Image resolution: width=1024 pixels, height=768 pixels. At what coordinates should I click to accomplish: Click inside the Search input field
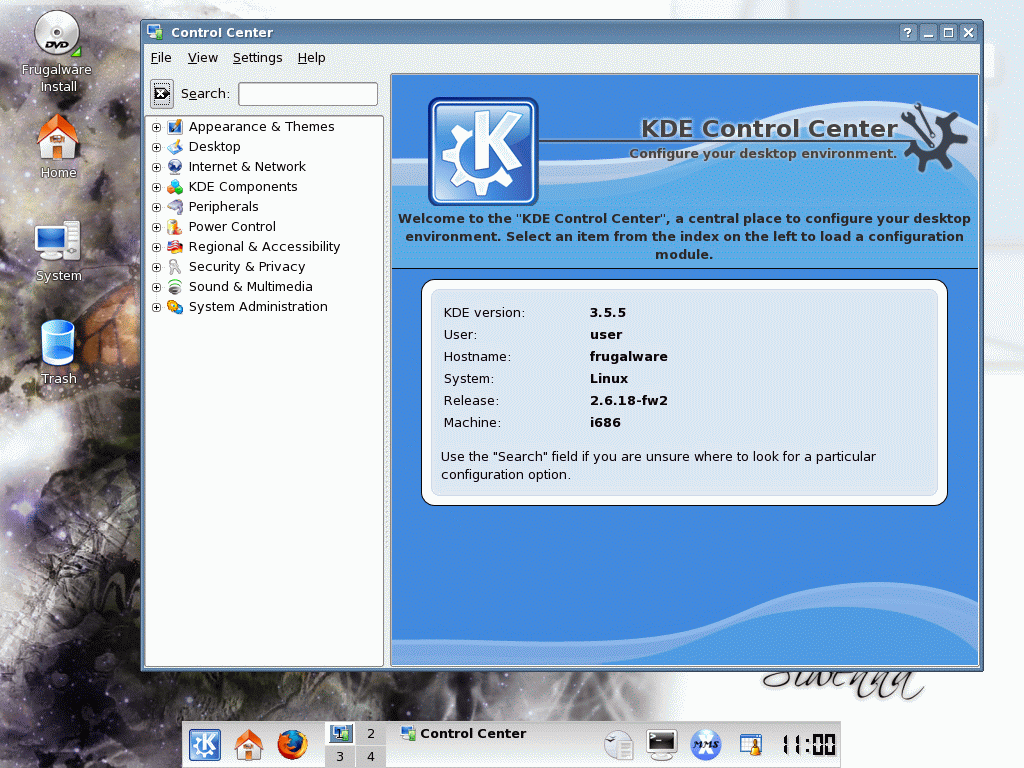pos(308,94)
